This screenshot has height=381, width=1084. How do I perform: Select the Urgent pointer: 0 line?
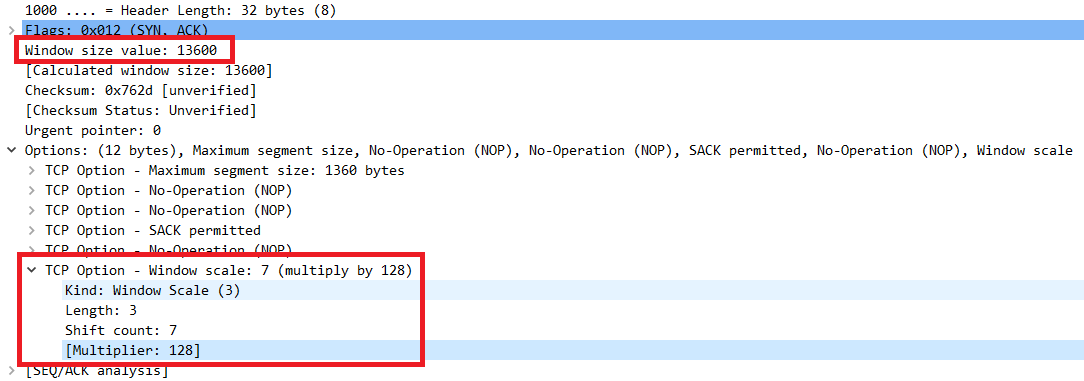93,131
